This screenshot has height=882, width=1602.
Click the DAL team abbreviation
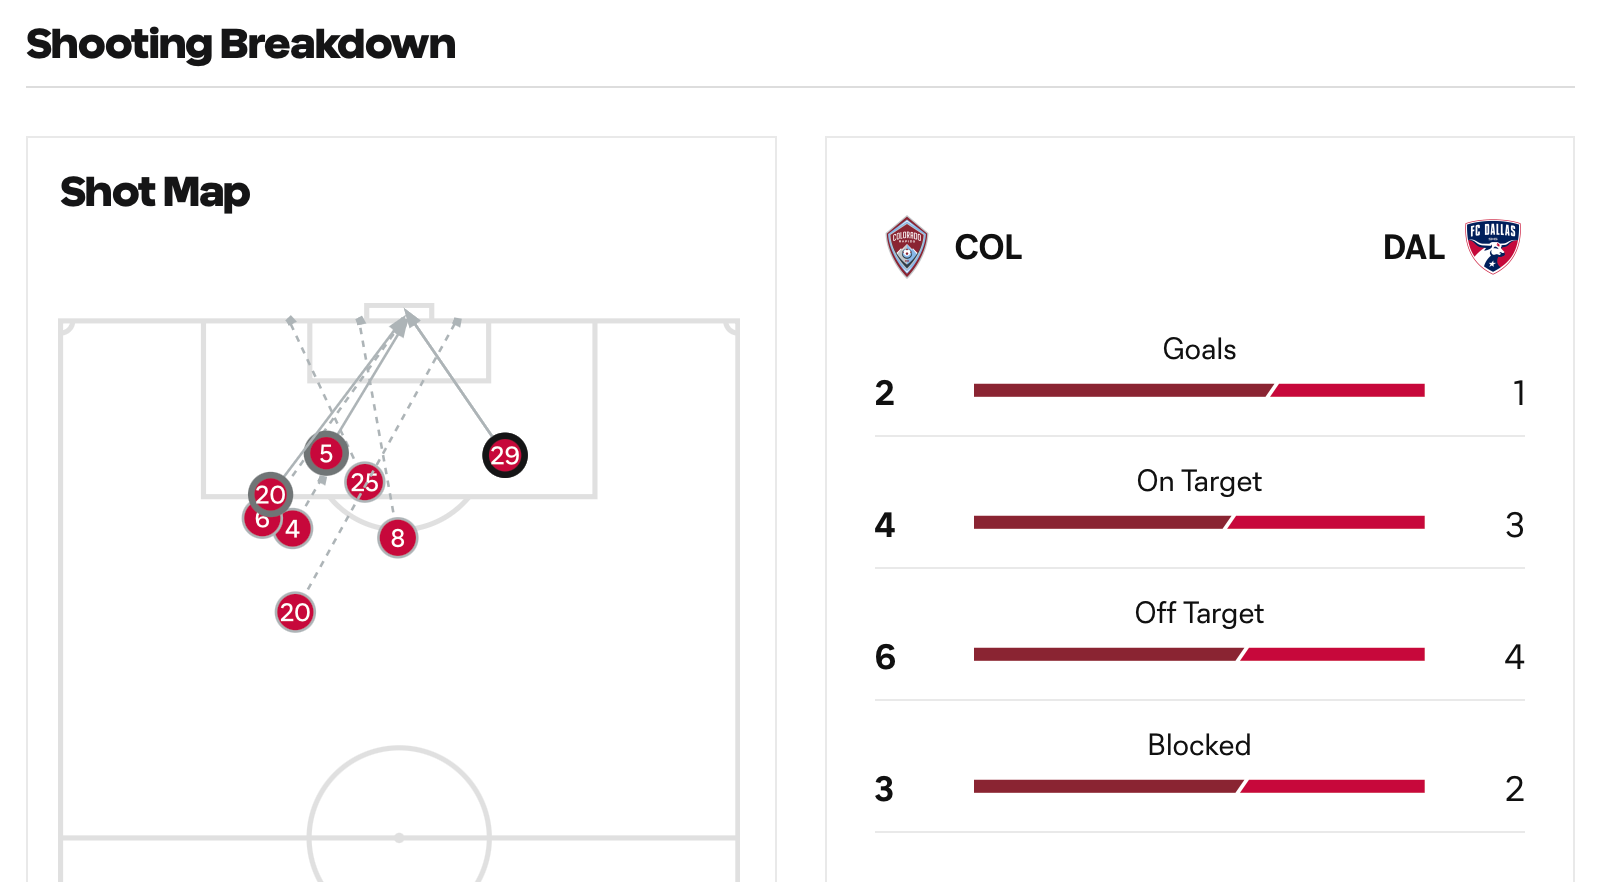pyautogui.click(x=1413, y=247)
